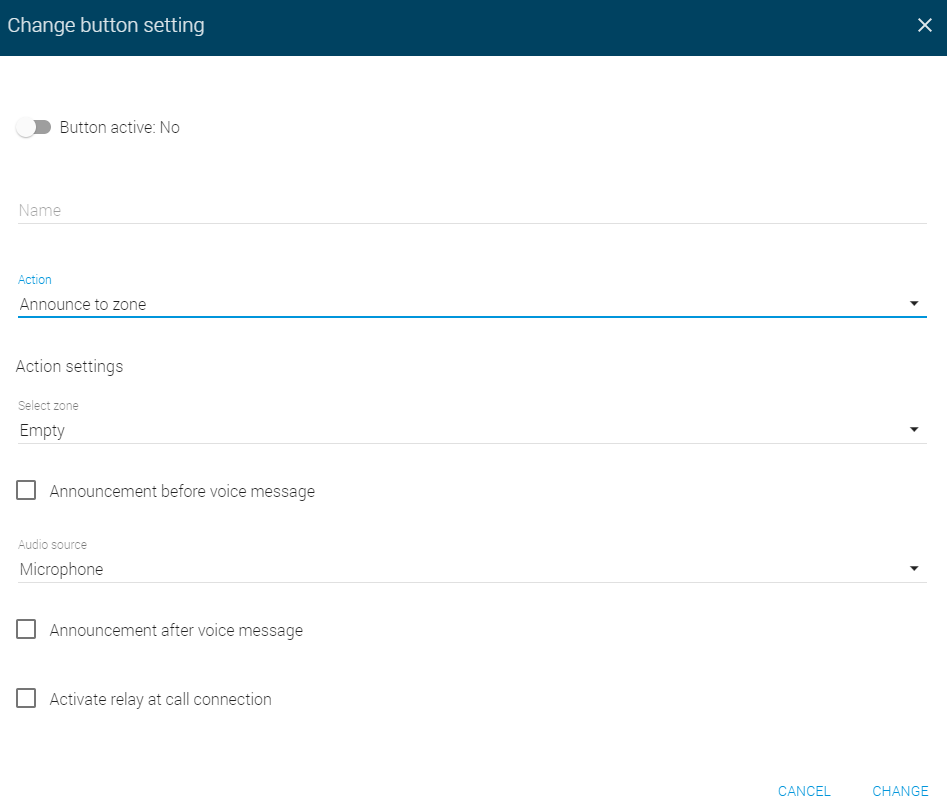947x808 pixels.
Task: Expand the Audio source dropdown arrow
Action: [914, 568]
